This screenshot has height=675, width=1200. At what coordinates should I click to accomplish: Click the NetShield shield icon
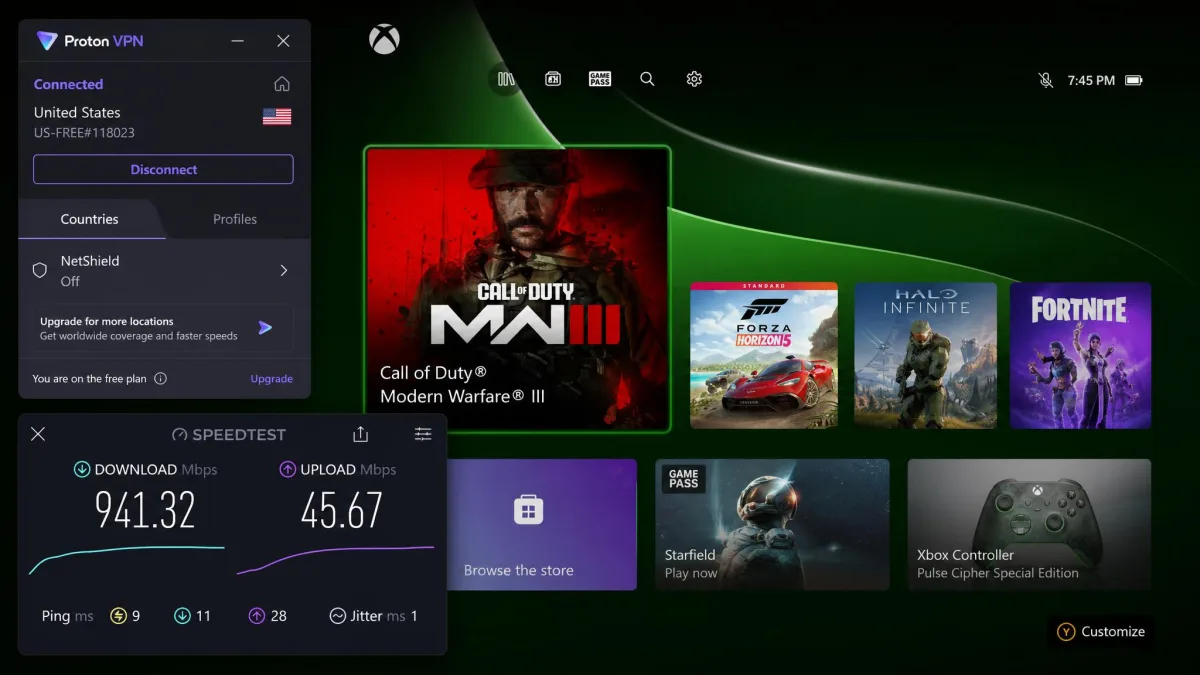40,270
